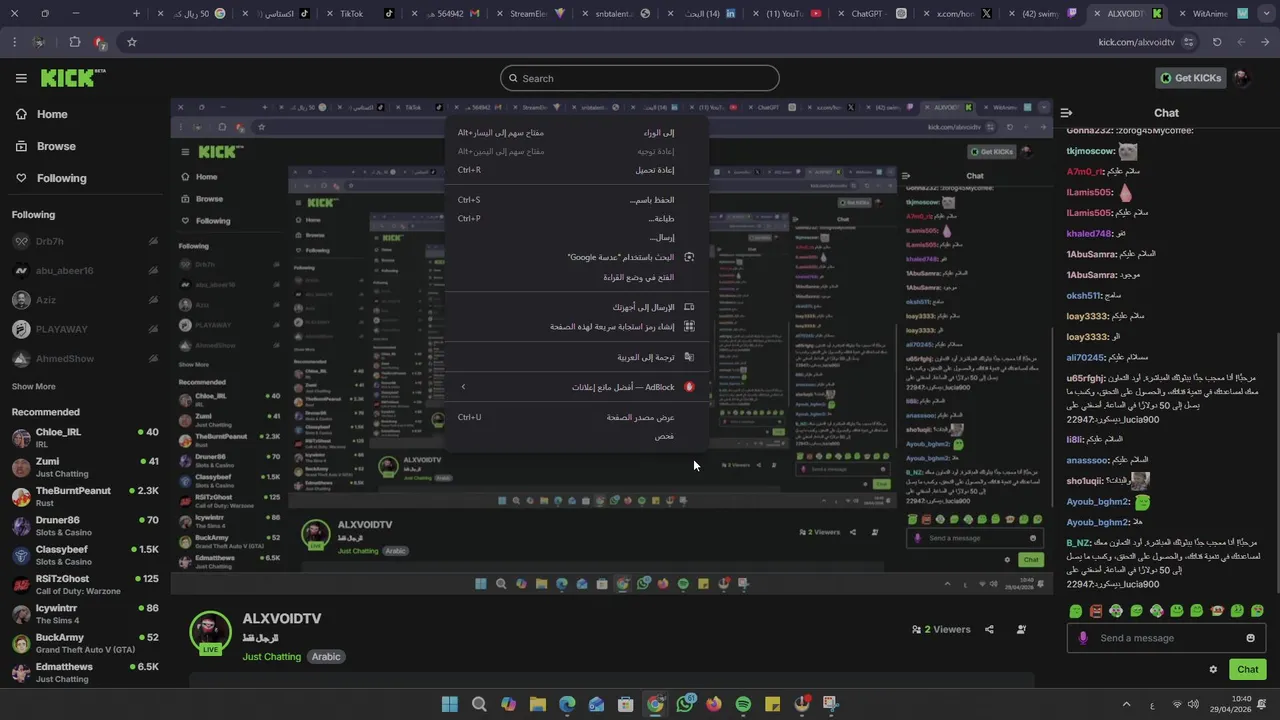The width and height of the screenshot is (1280, 720).
Task: Open recommended channel Druner86
Action: (85, 526)
